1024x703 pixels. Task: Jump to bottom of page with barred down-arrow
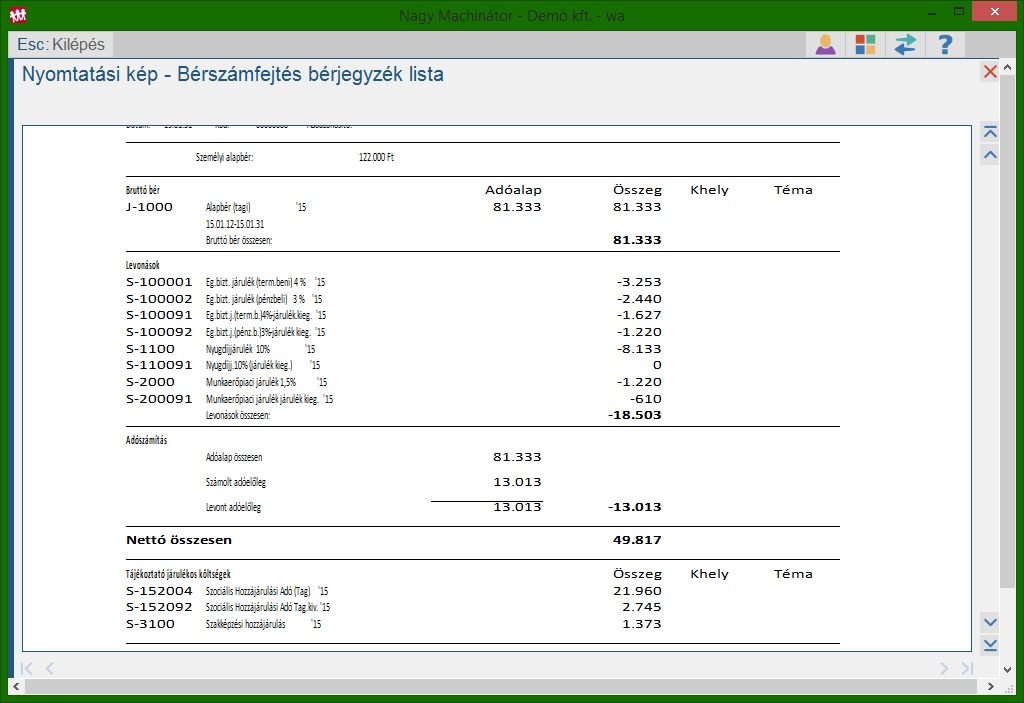990,645
